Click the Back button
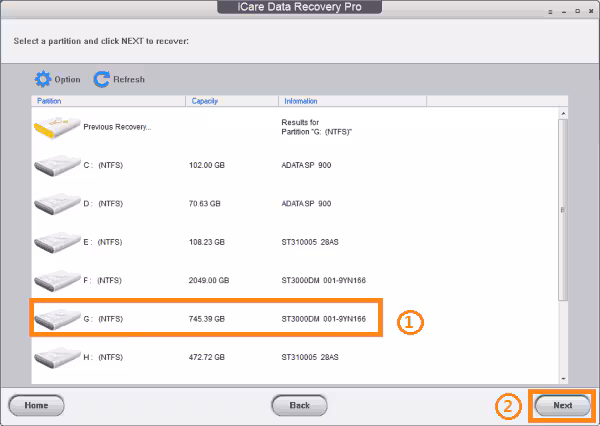Viewport: 600px width, 426px height. point(299,405)
